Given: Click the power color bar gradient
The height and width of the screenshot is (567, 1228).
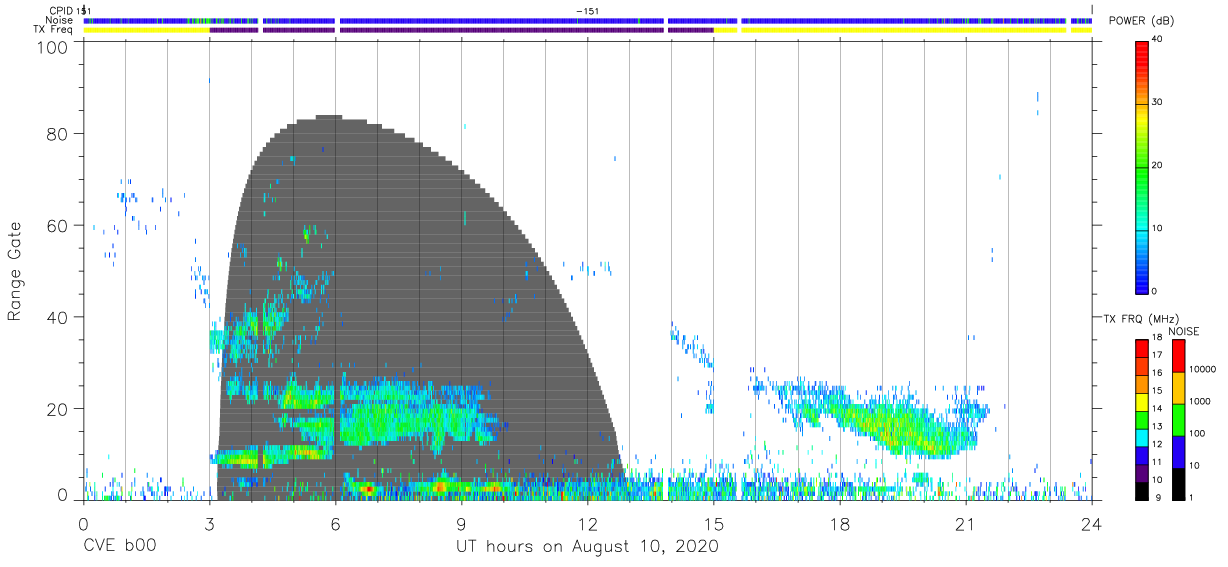Looking at the screenshot, I should point(1142,166).
